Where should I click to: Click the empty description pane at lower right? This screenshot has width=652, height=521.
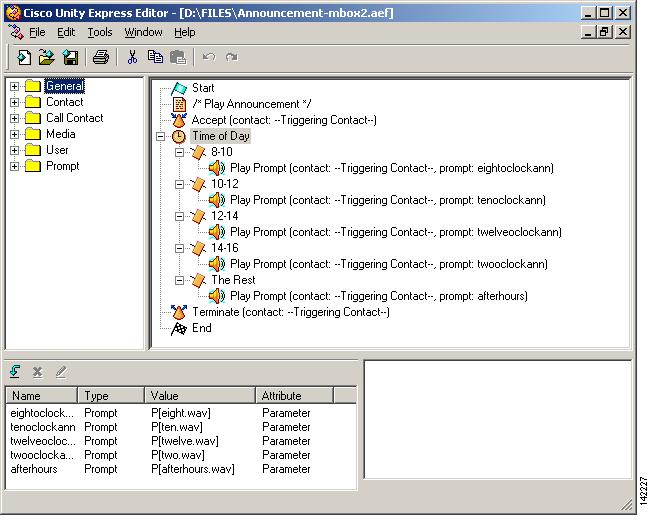498,420
